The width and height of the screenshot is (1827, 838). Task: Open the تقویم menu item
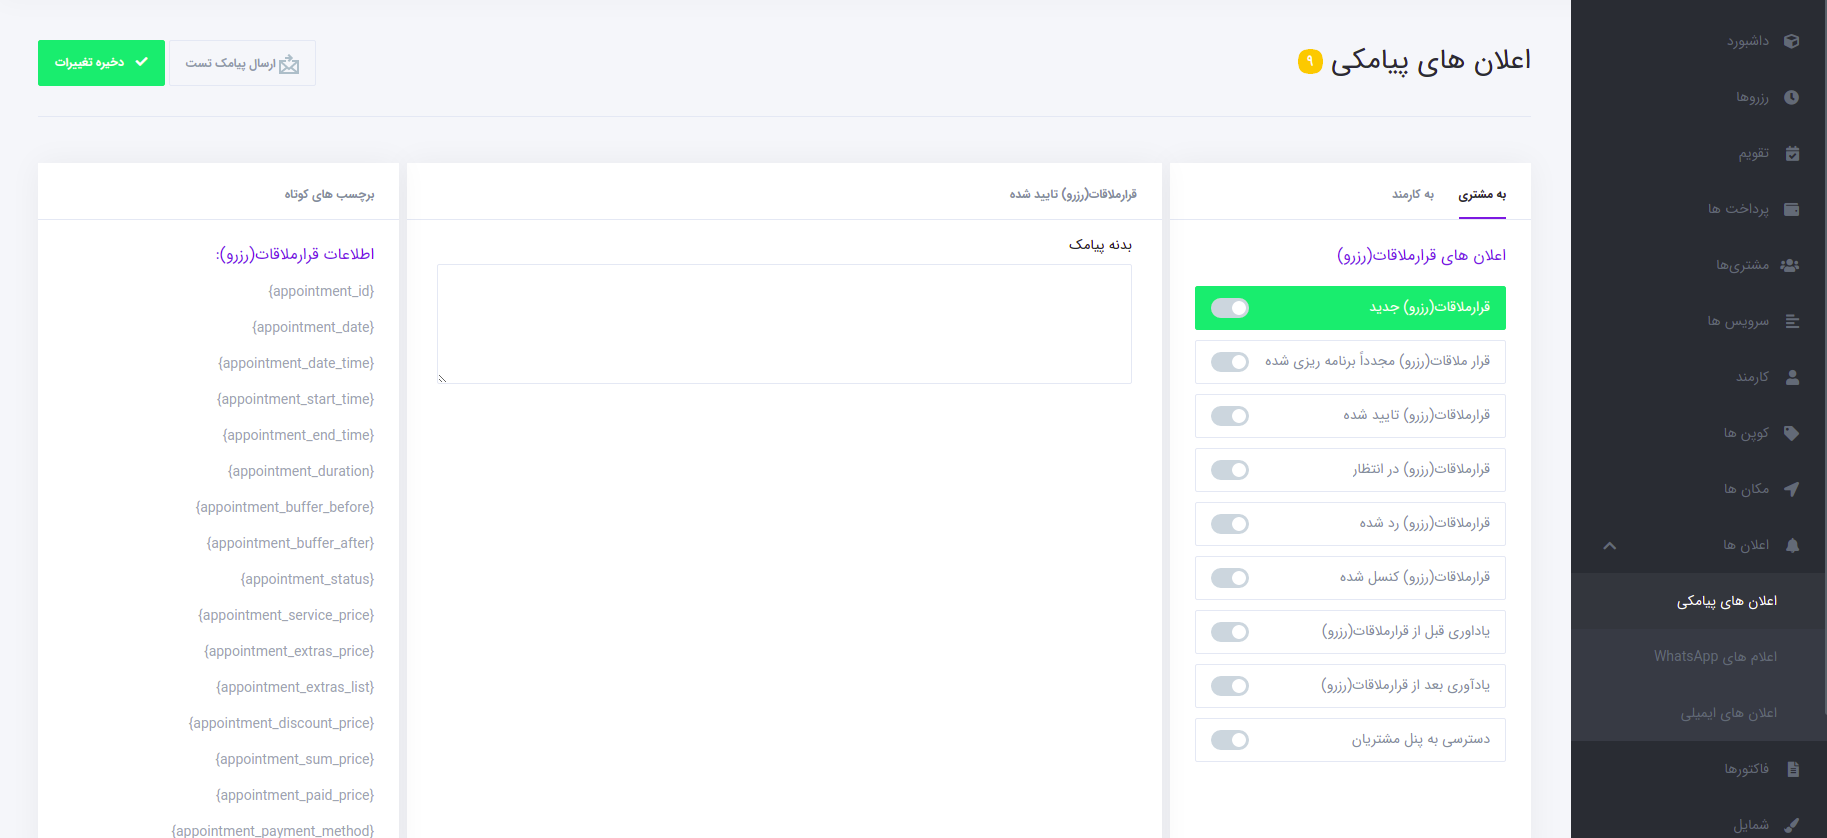tap(1698, 153)
